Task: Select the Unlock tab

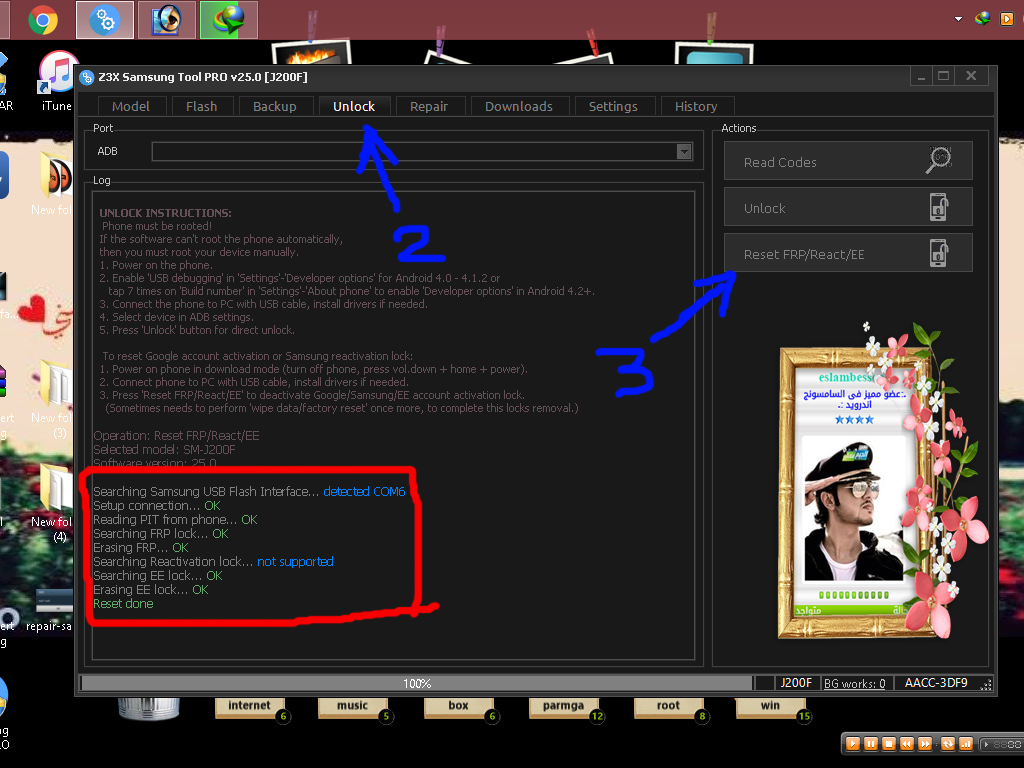Action: pos(354,106)
